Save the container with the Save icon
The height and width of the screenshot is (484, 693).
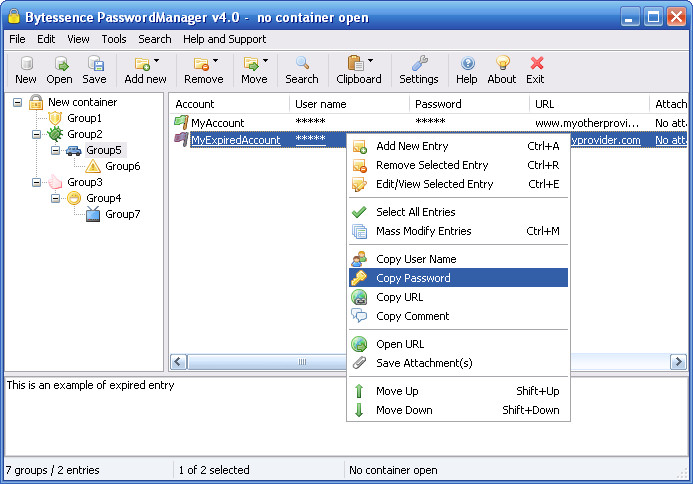tap(95, 64)
